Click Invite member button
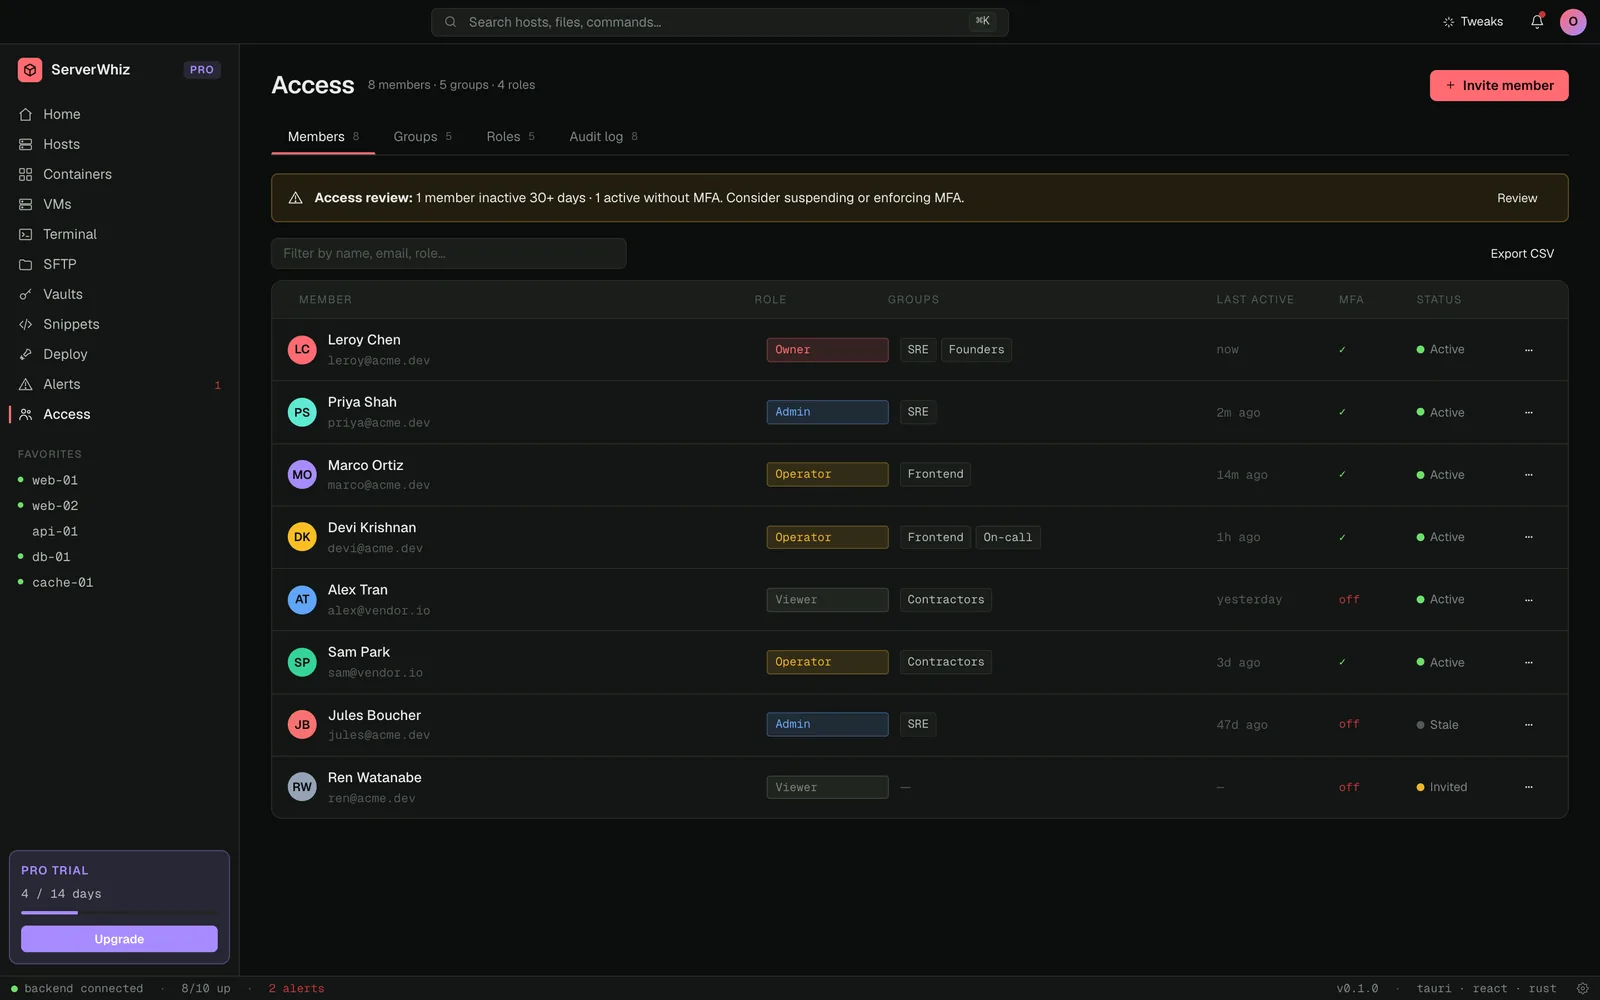This screenshot has width=1600, height=1000. point(1498,85)
